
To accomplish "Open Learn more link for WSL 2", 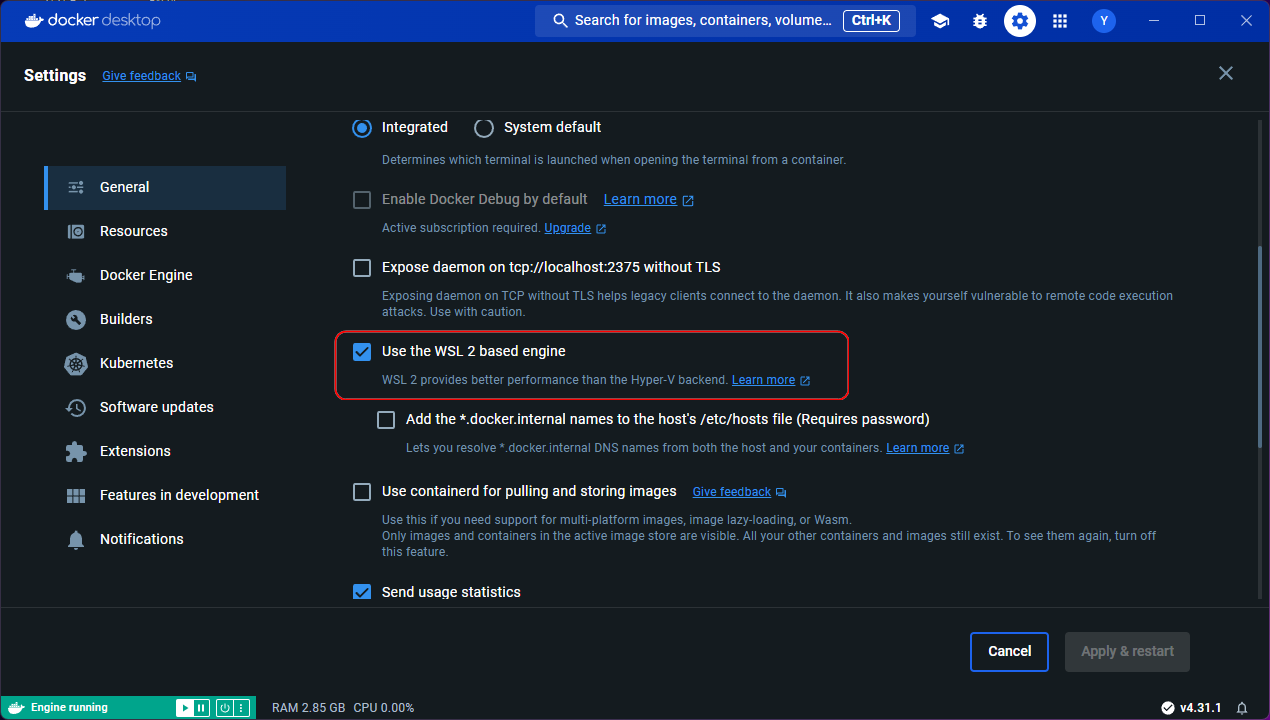I will pos(763,380).
